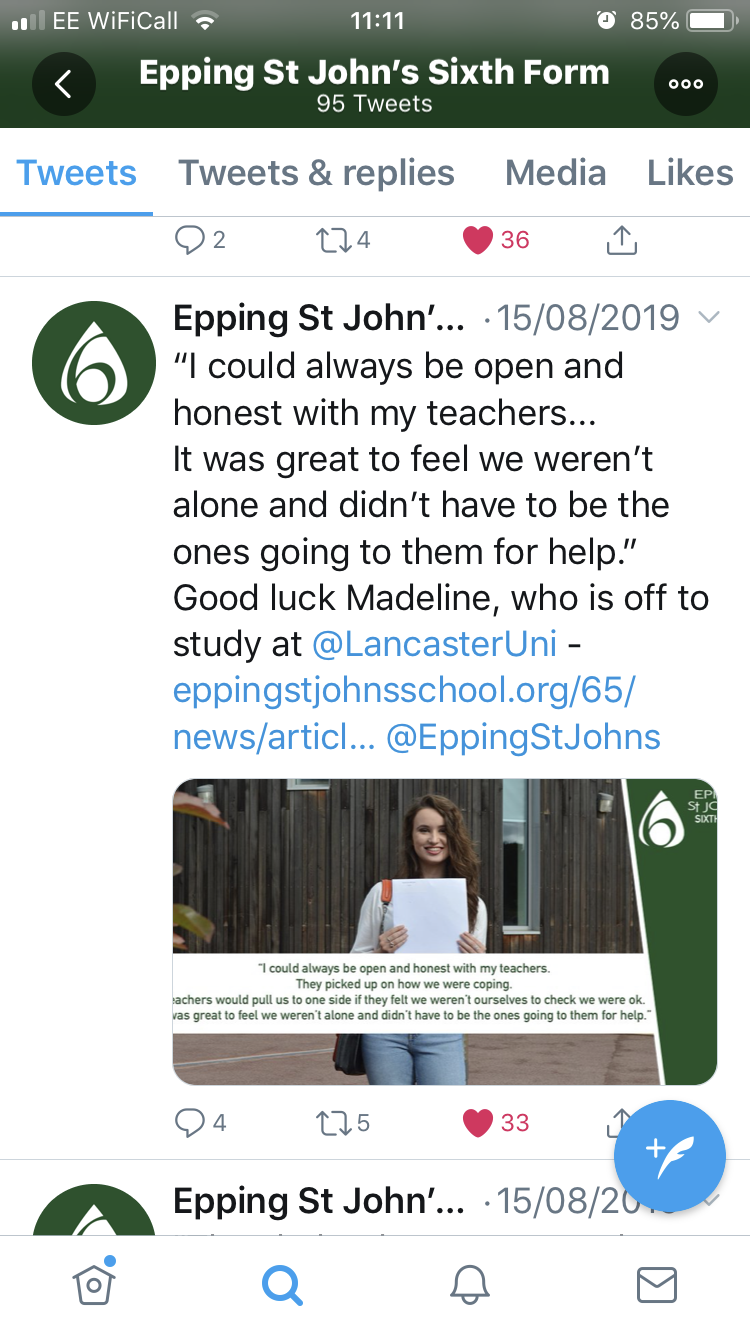Switch to the Media tab

click(556, 173)
